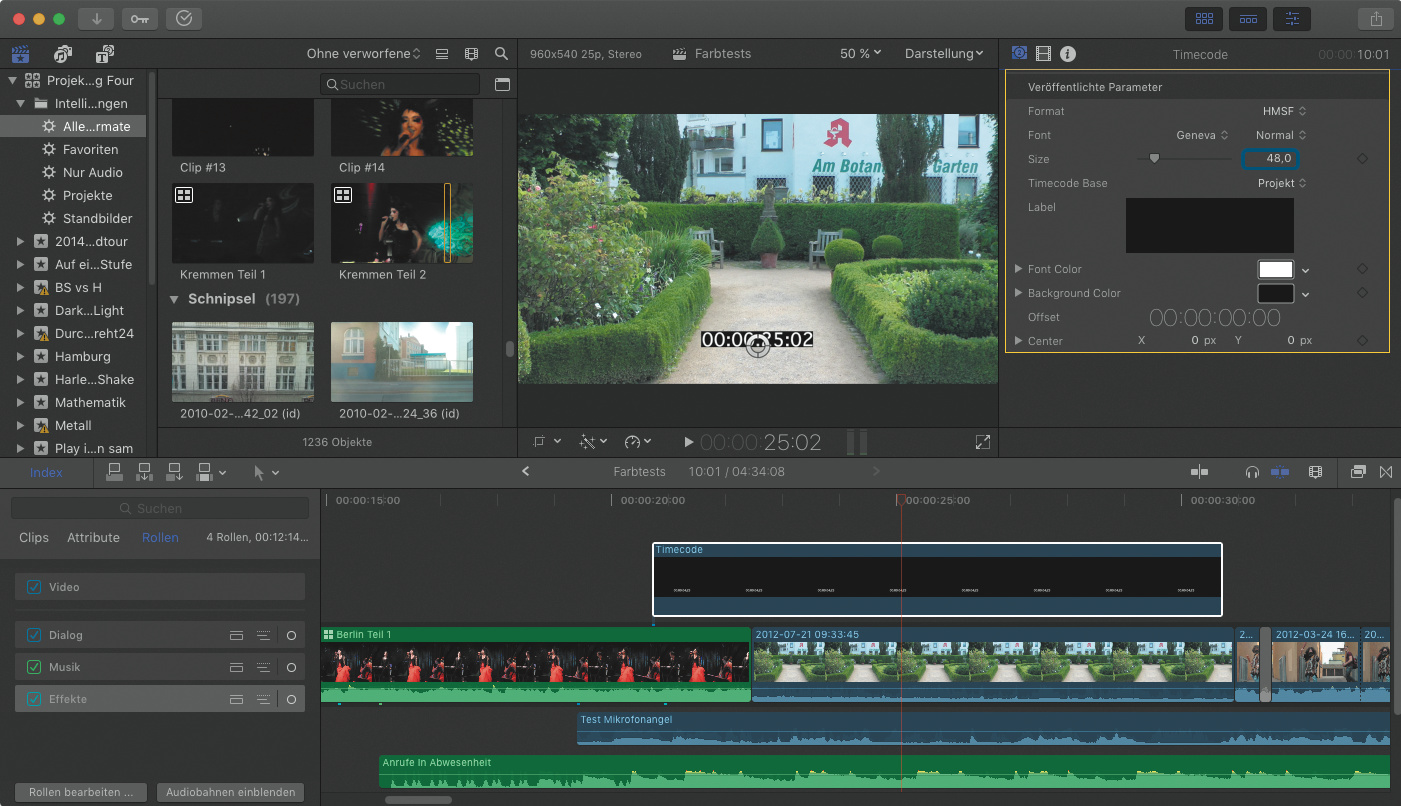Viewport: 1401px width, 806px height.
Task: Open the titles and generators sidebar icon
Action: 104,54
